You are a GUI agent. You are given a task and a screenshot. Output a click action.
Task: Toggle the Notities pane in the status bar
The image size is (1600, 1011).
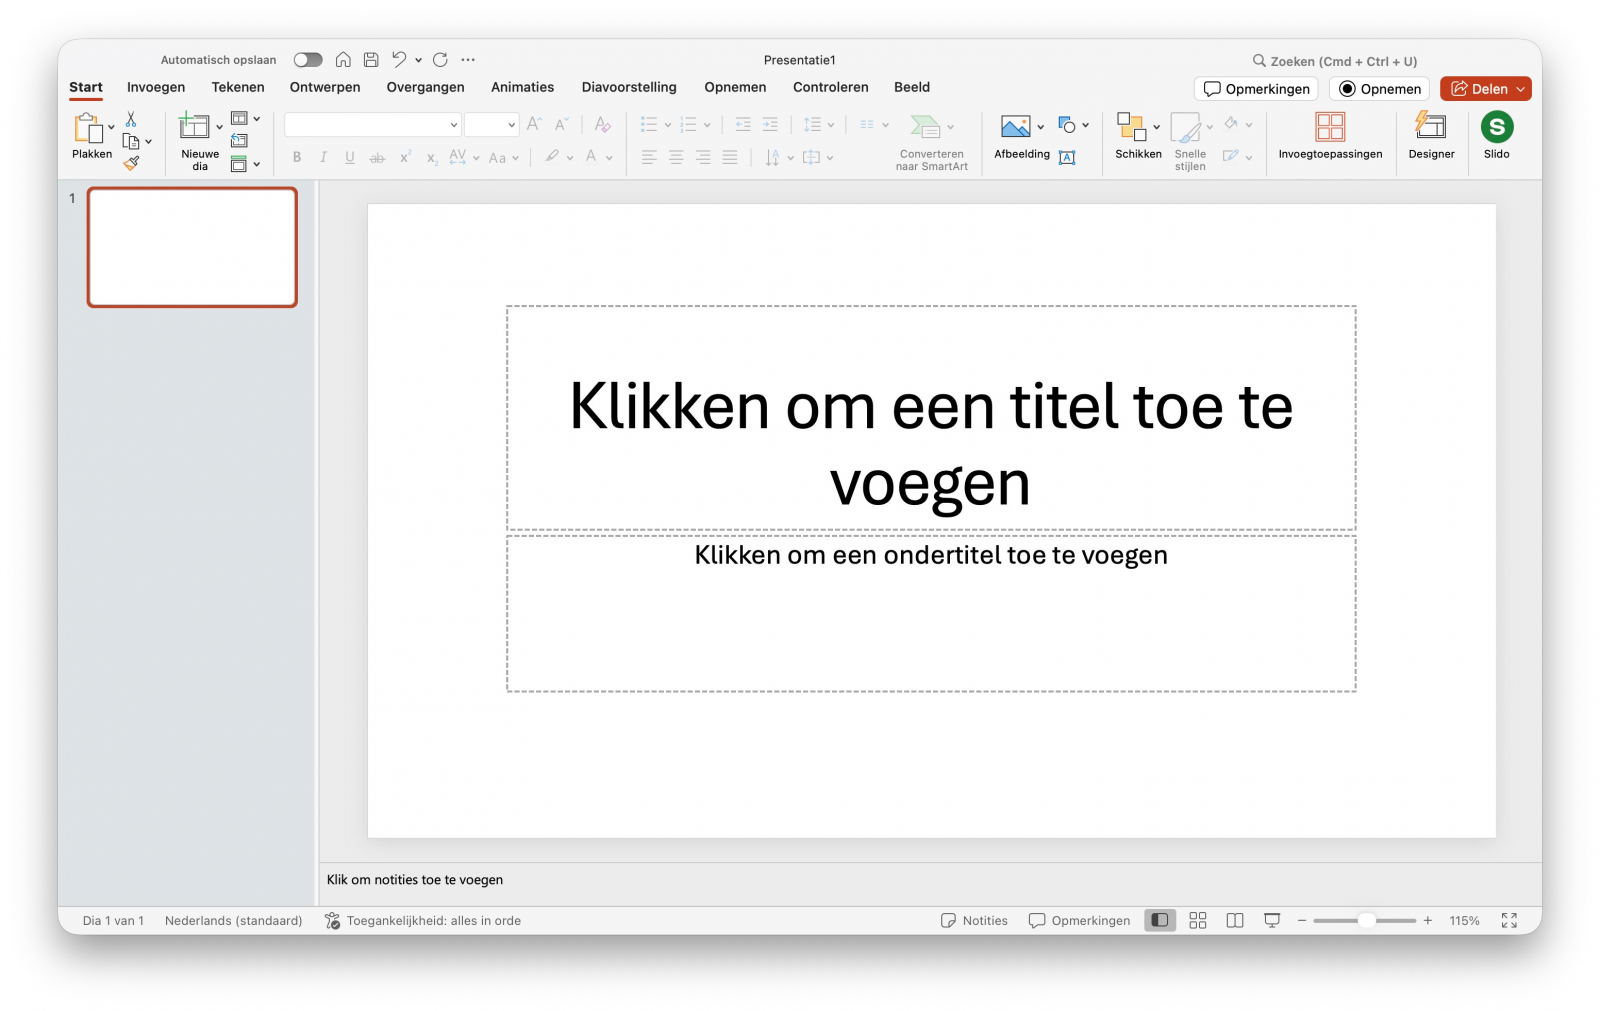tap(973, 920)
